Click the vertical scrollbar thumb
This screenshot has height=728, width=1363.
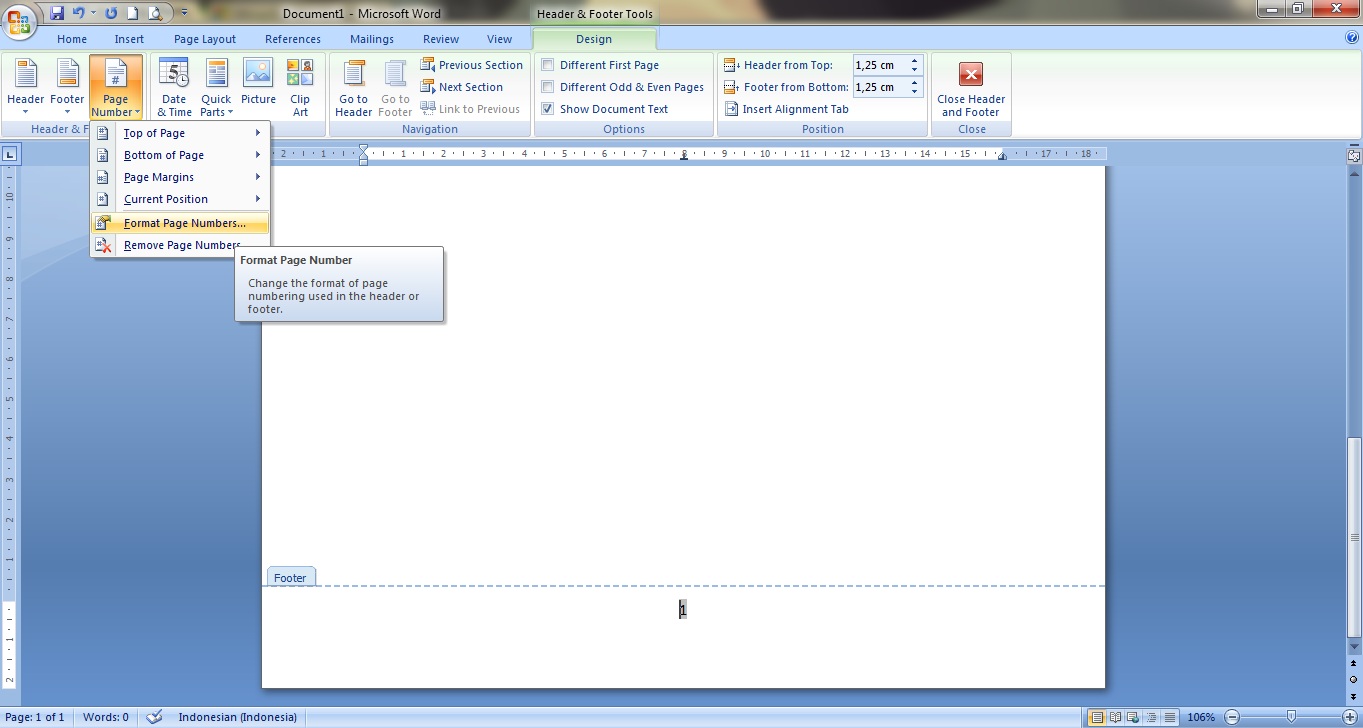[1354, 537]
